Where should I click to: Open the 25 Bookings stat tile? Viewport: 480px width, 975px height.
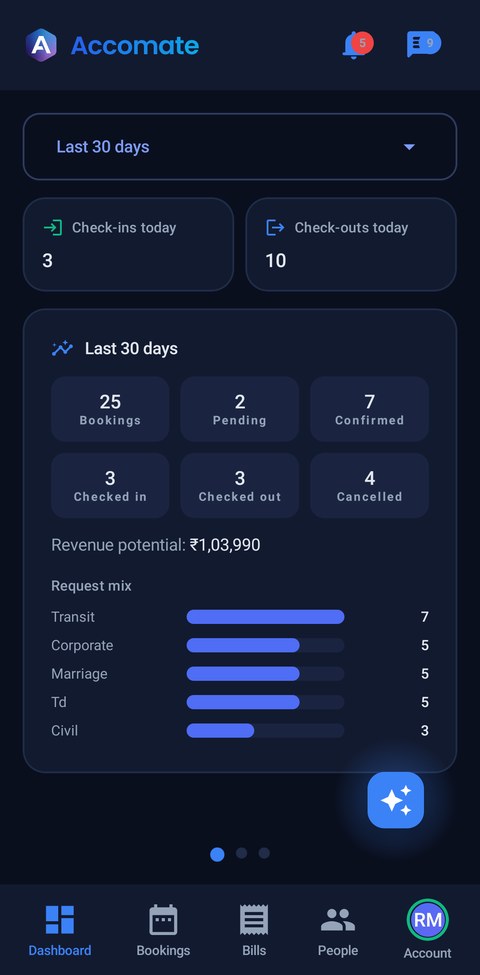[x=110, y=409]
